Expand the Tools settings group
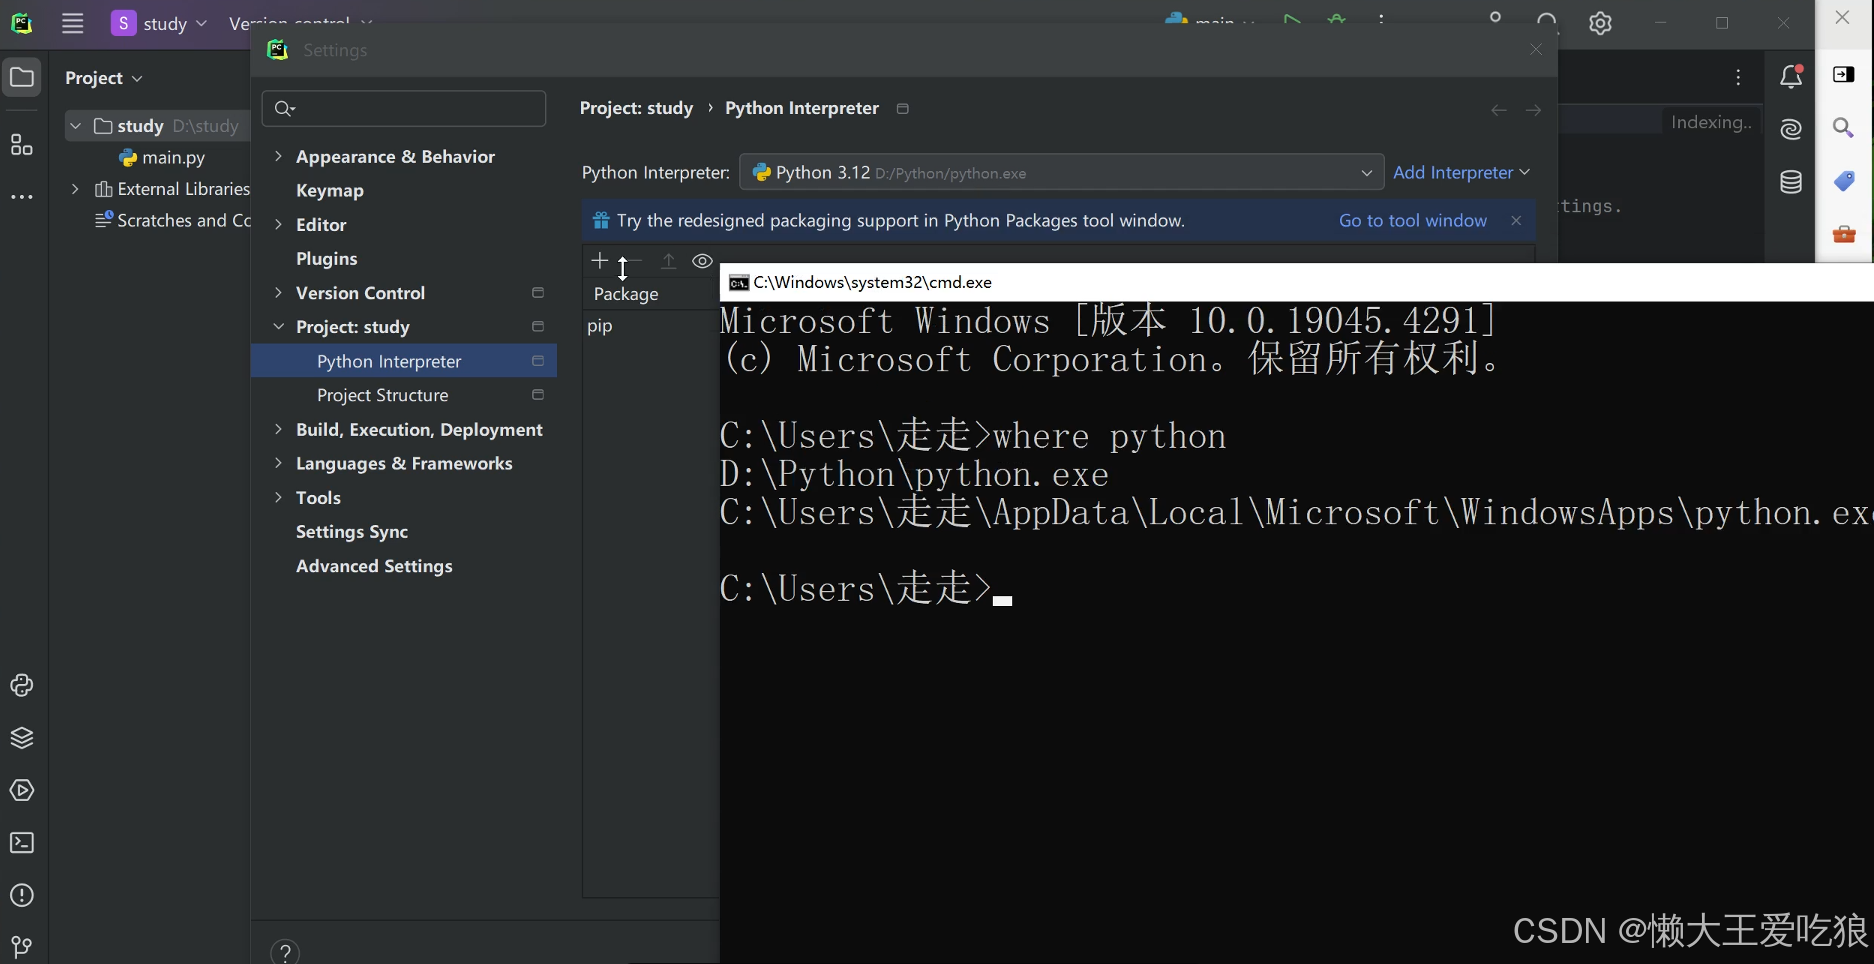This screenshot has height=964, width=1874. 278,497
